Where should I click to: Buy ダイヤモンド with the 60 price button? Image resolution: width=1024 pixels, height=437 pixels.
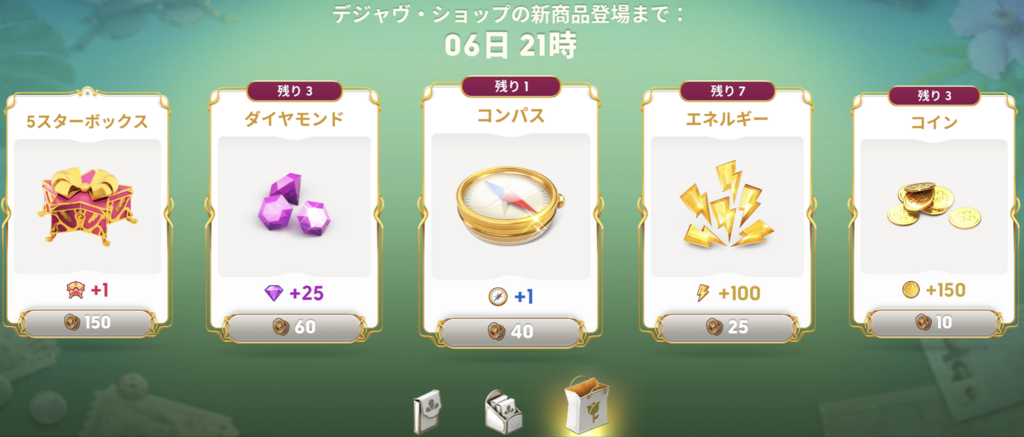click(293, 327)
